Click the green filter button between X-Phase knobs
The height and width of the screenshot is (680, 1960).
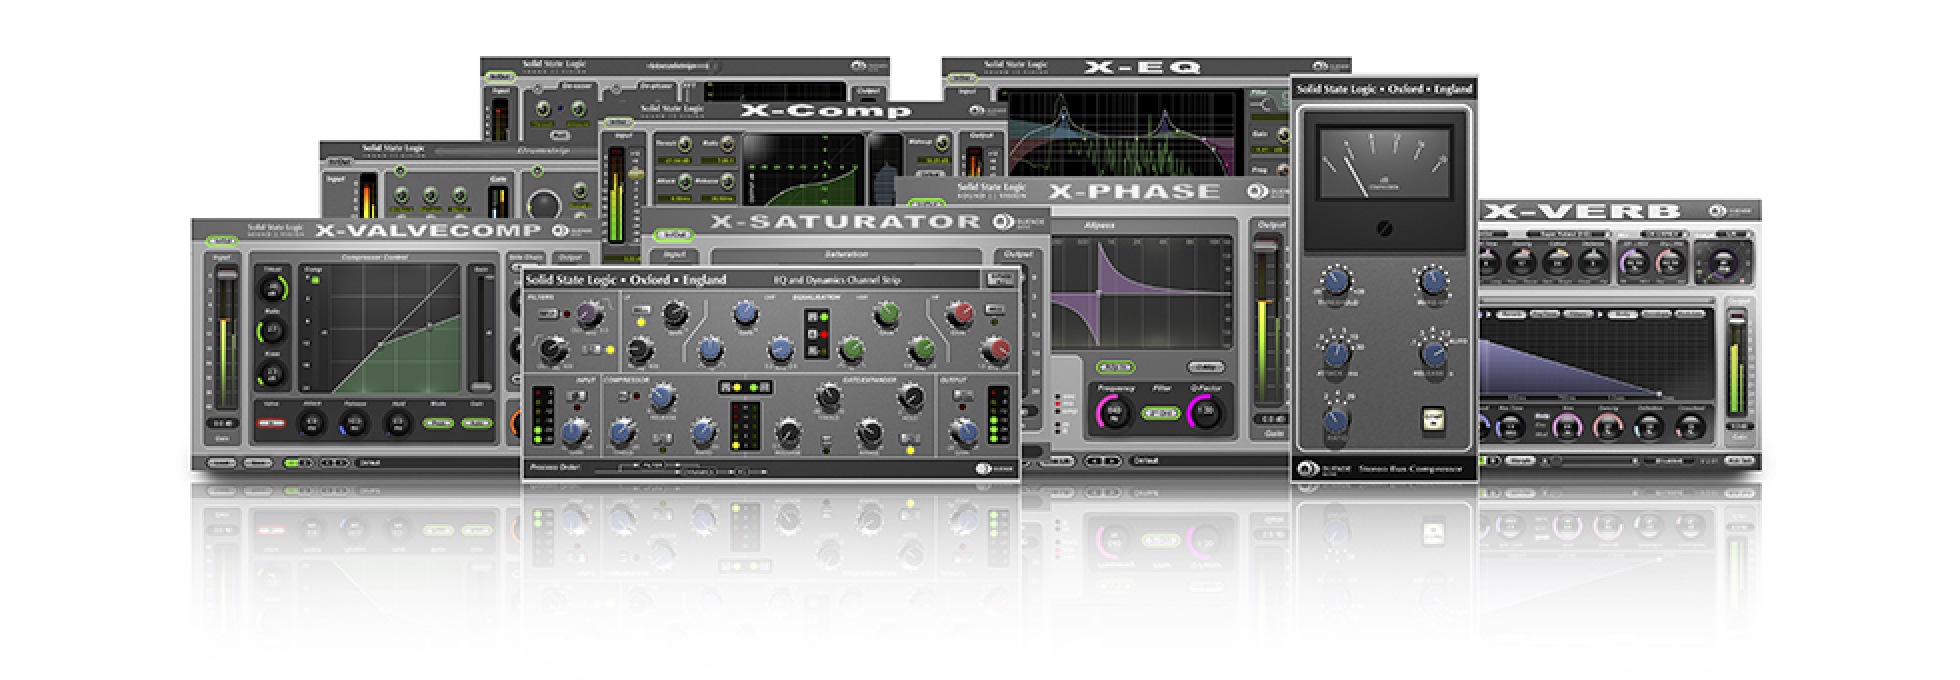pos(1160,412)
